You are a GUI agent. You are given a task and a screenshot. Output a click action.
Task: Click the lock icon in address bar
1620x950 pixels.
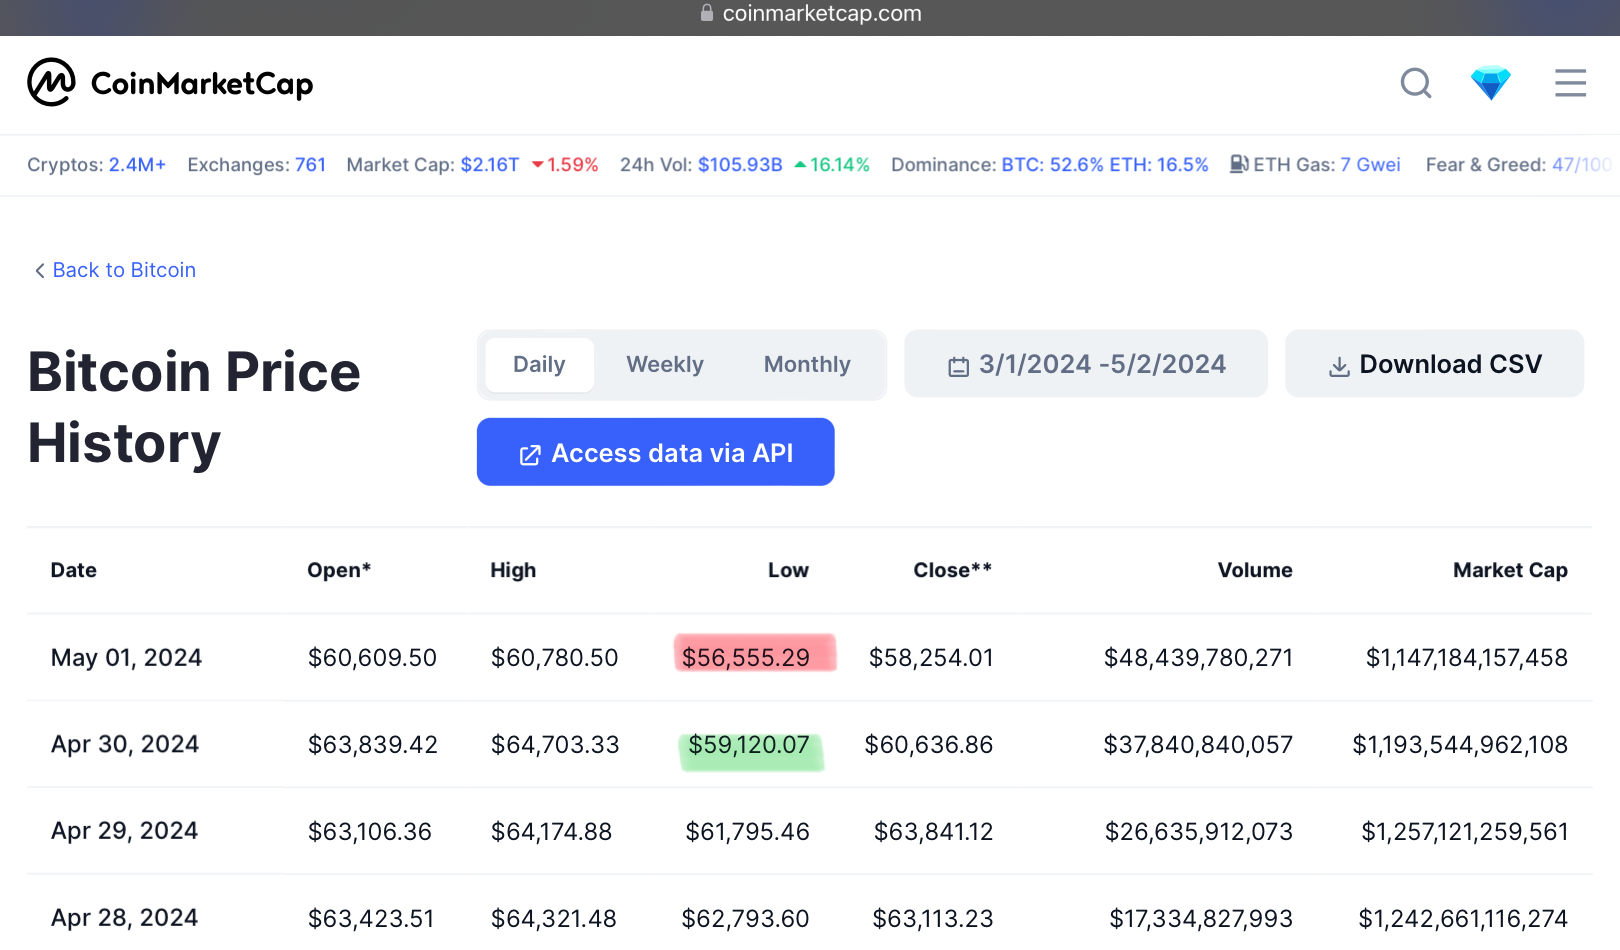tap(707, 13)
